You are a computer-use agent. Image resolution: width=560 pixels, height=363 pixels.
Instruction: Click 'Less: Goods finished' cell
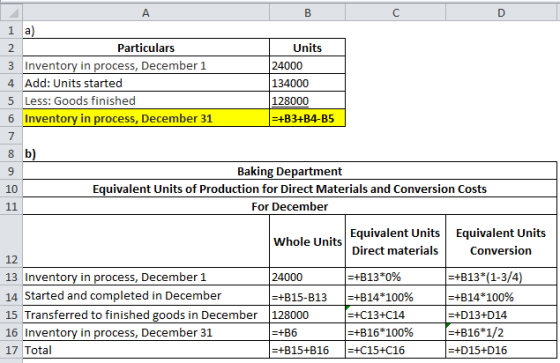(146, 100)
